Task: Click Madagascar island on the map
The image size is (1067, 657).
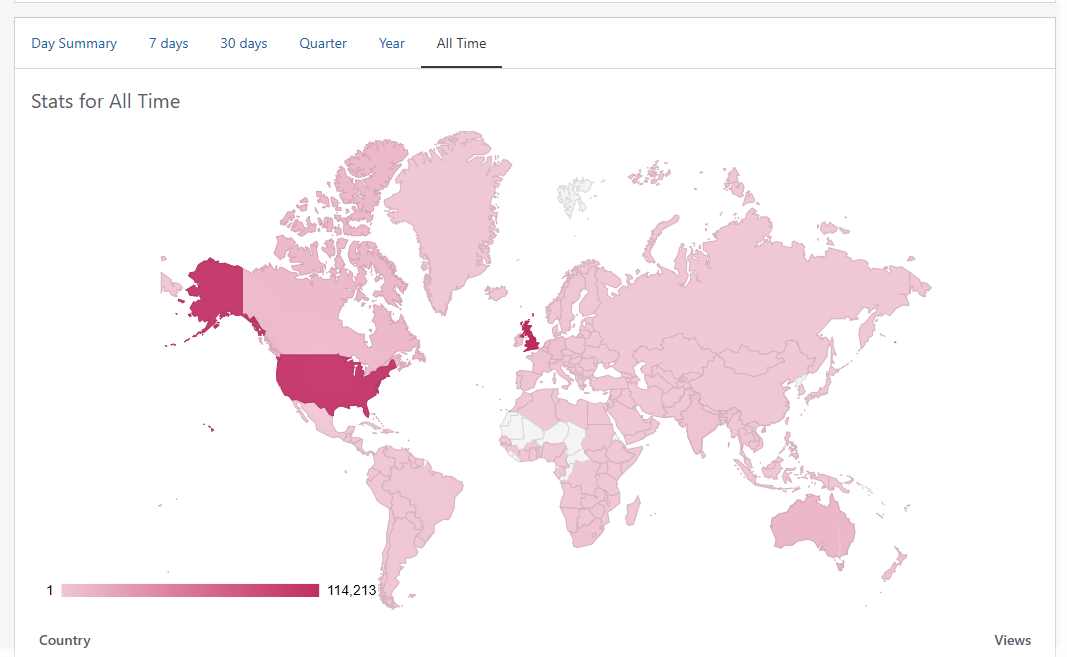Action: point(632,514)
